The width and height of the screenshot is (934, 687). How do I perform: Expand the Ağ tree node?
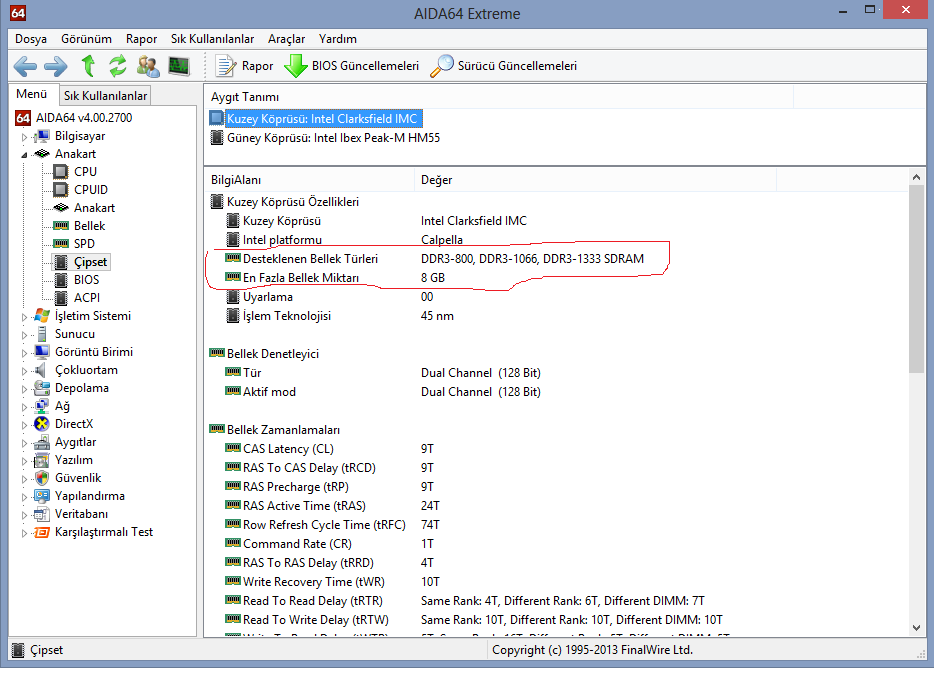(24, 407)
